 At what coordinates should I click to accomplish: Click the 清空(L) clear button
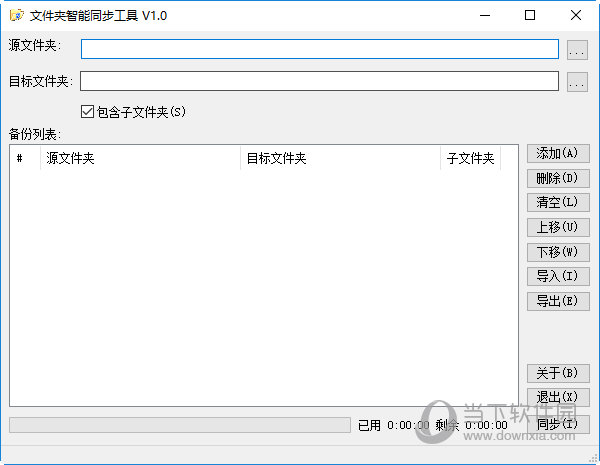[558, 202]
